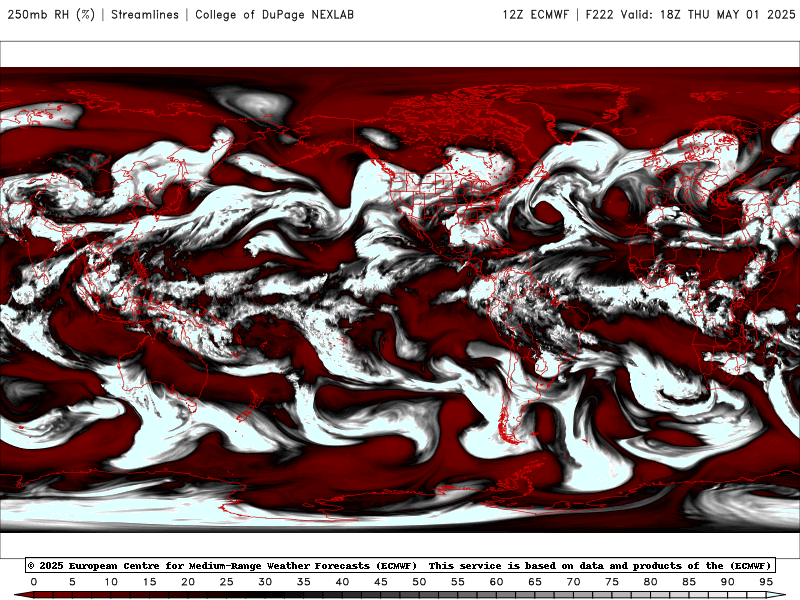Click the "65" label on the color scale
The width and height of the screenshot is (800, 600).
[535, 582]
